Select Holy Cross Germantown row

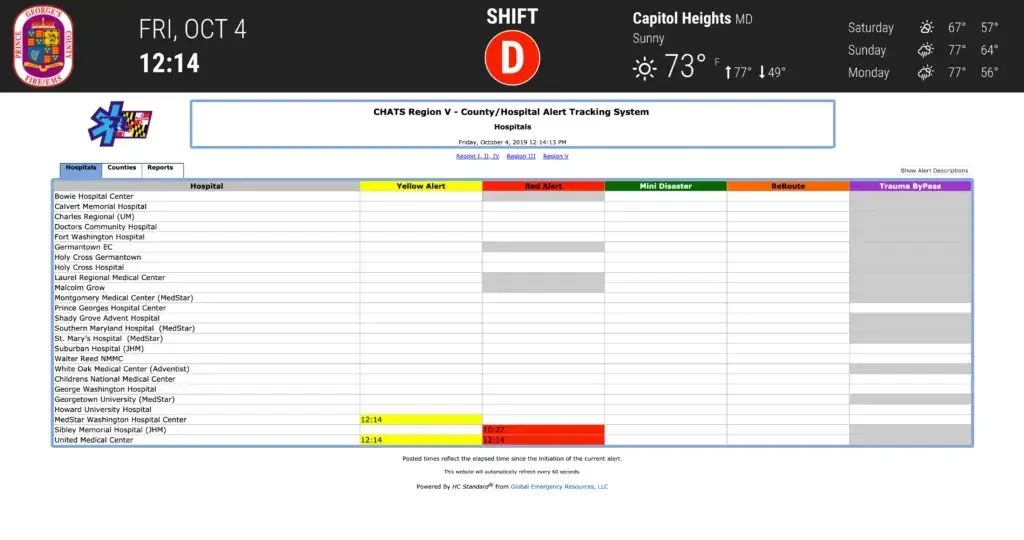pos(512,257)
